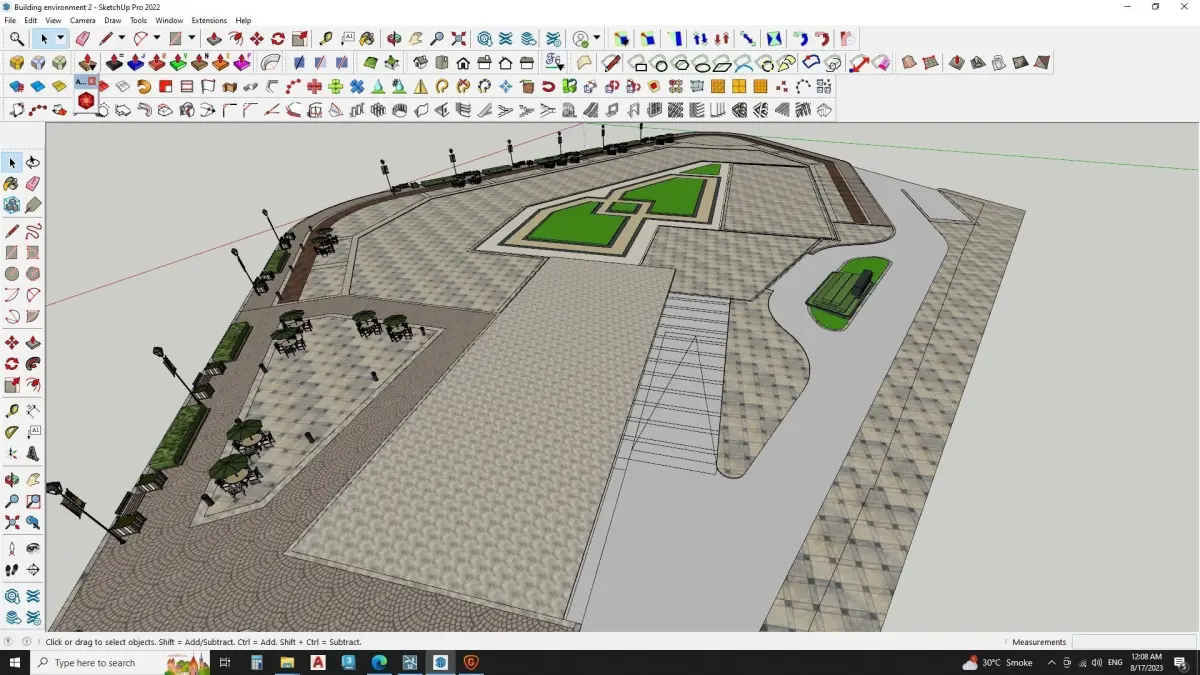Choose the Tape Measure tool in top toolbar
This screenshot has height=675, width=1200.
coord(326,39)
